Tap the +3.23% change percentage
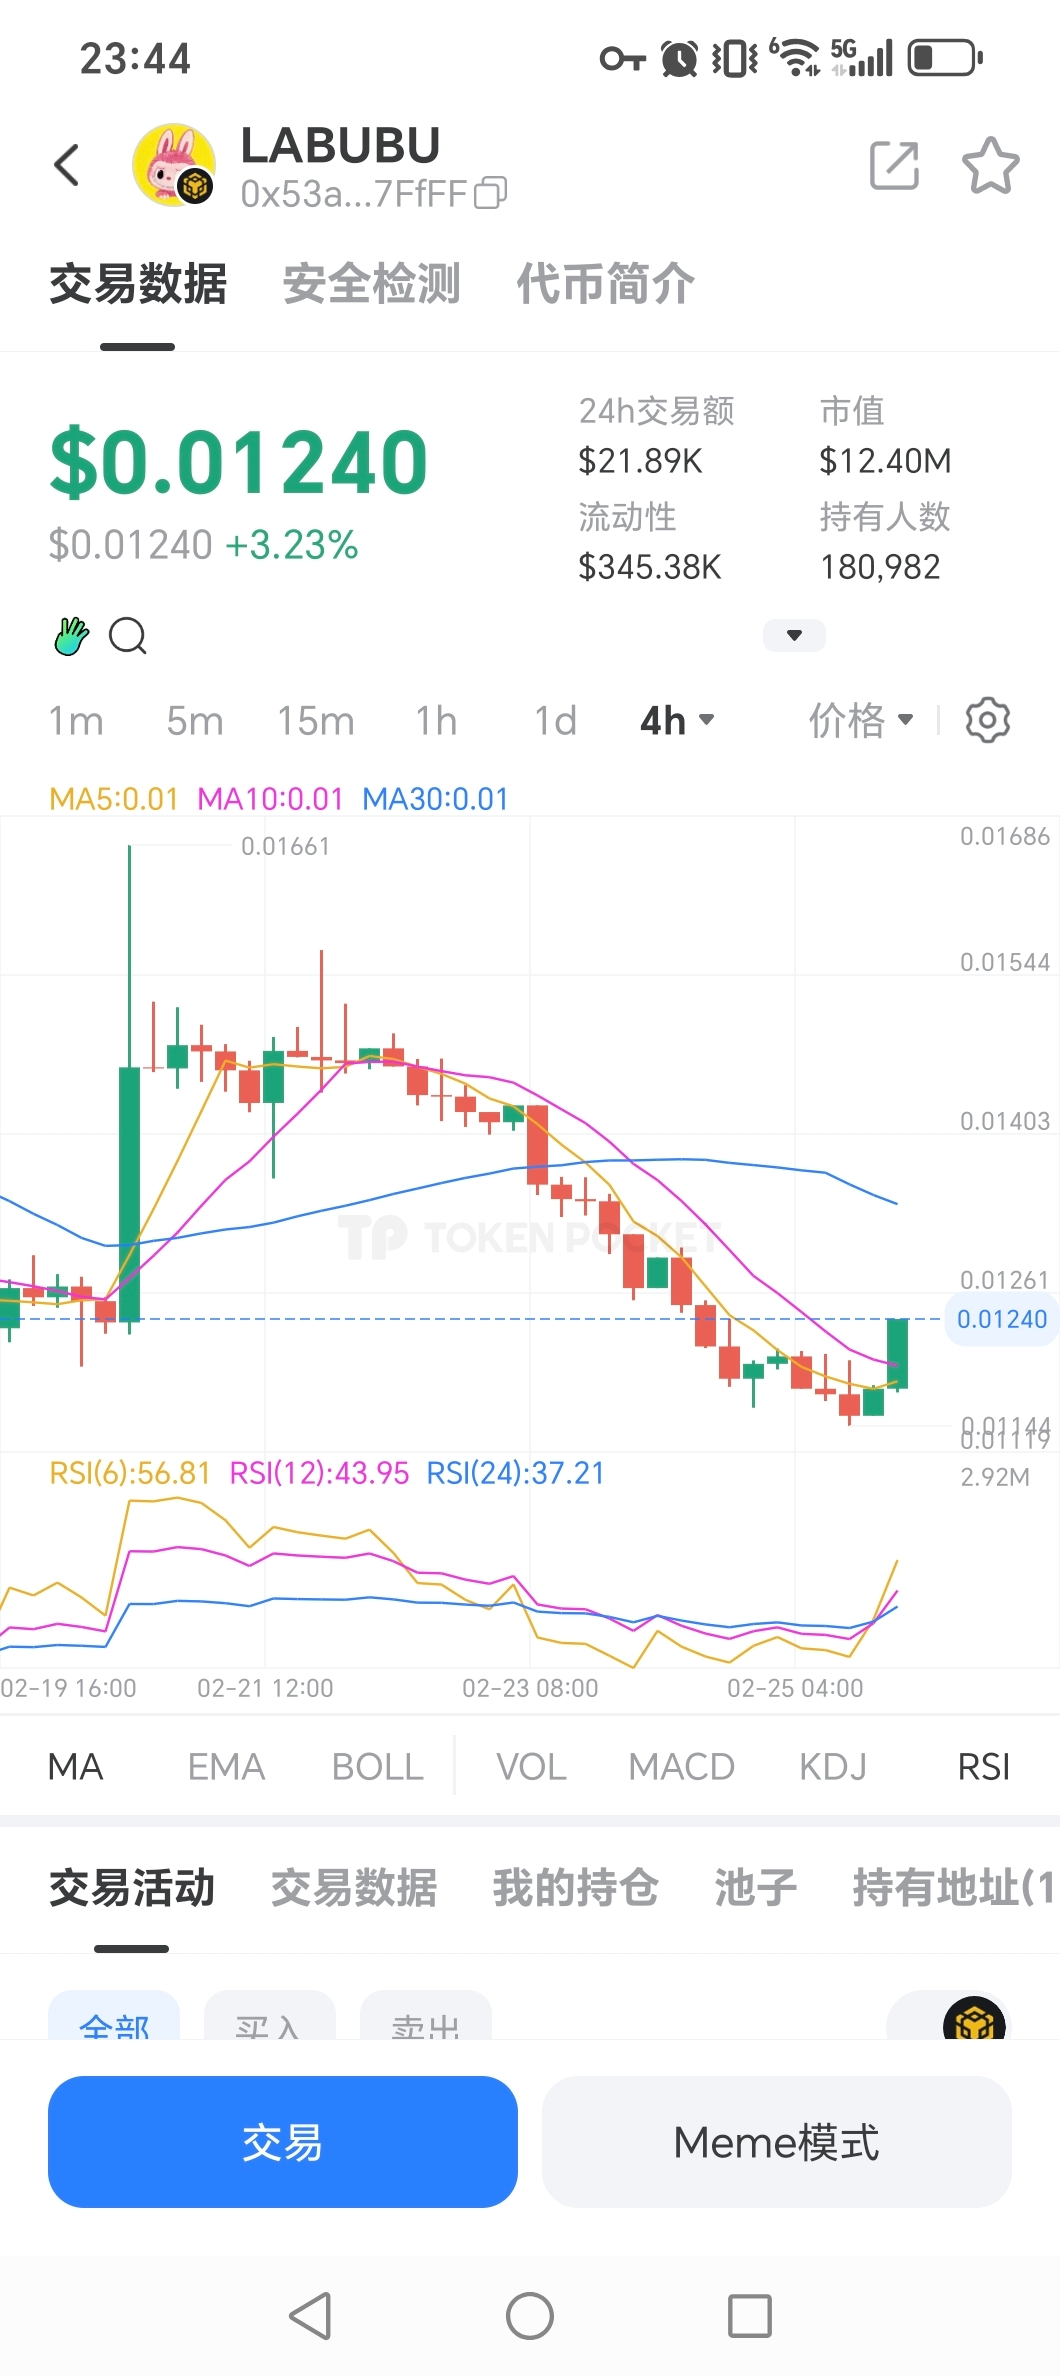 coord(292,545)
